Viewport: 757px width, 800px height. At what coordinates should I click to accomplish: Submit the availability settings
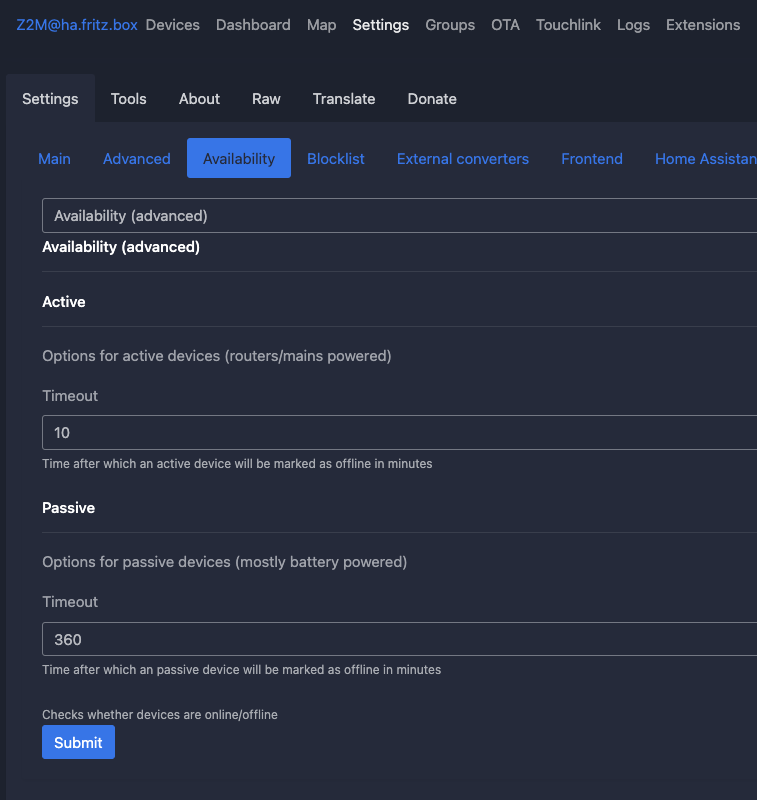tap(78, 742)
